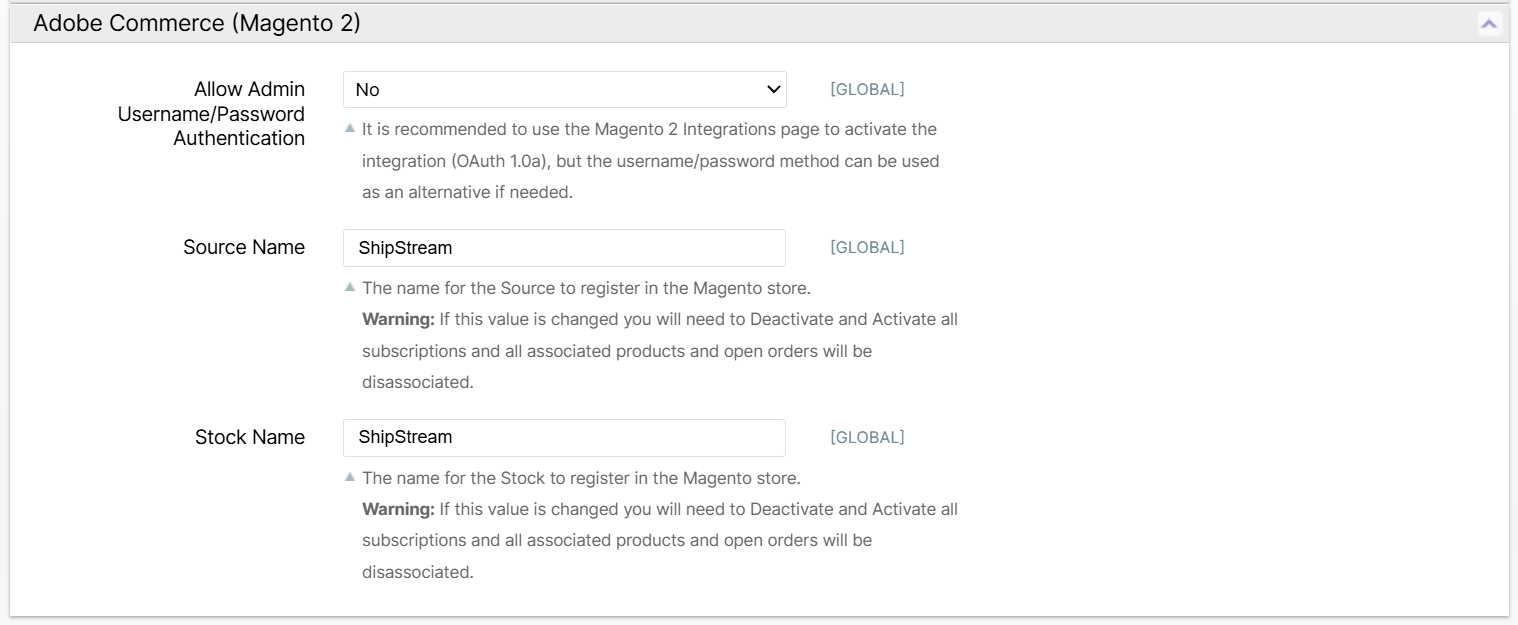Screen dimensions: 1518x625
Task: Click the [GLOBAL] scope label beside Stock Name
Action: pyautogui.click(x=867, y=438)
